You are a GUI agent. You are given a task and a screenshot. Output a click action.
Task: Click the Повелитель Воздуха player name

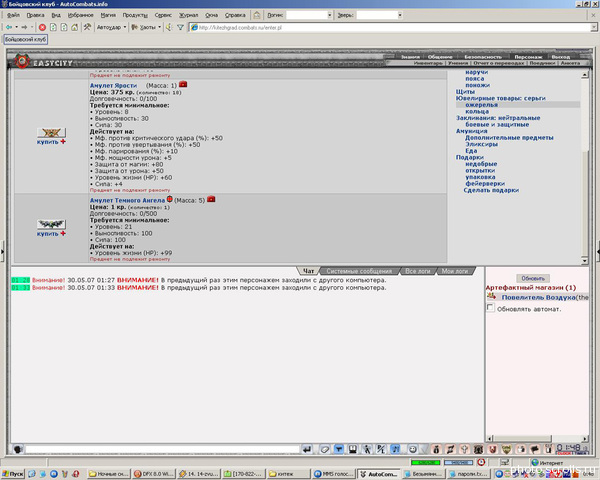538,297
